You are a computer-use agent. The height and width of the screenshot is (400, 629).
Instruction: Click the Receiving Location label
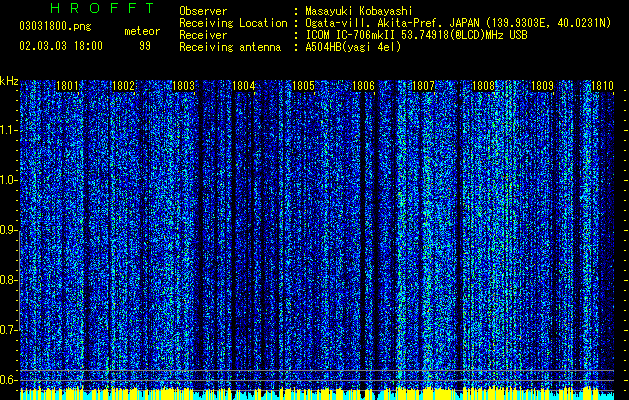click(233, 23)
